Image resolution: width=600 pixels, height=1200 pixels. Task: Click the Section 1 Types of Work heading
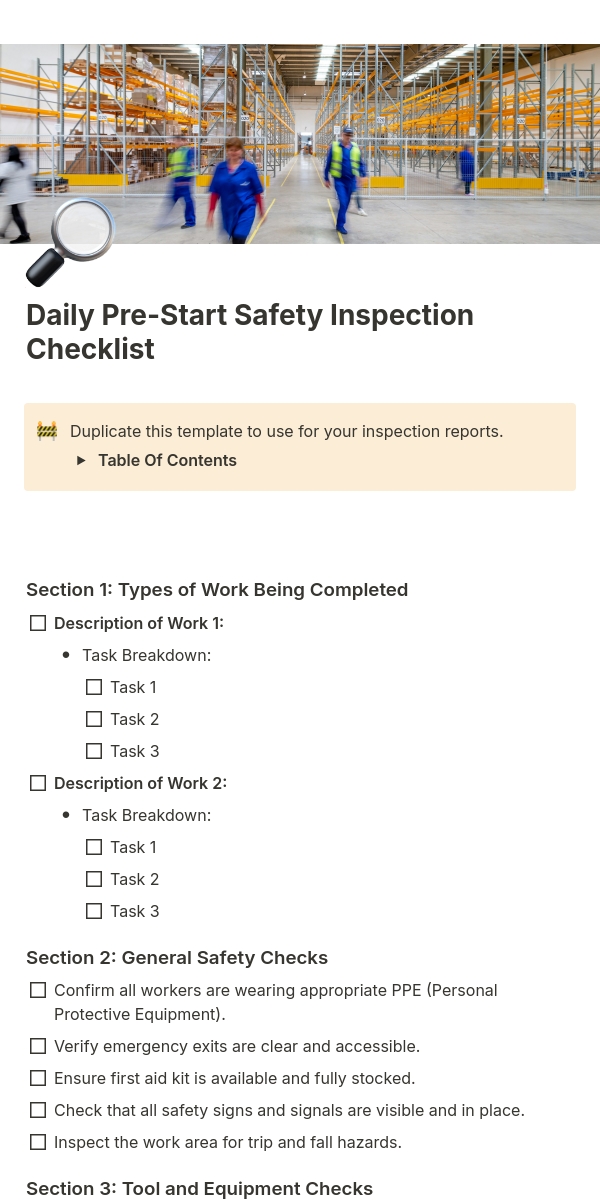[217, 590]
